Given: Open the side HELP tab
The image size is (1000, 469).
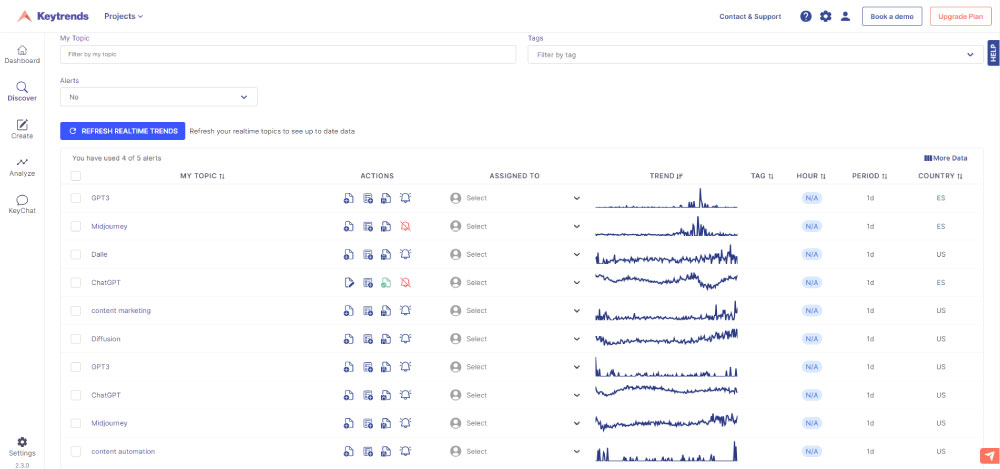Looking at the screenshot, I should (993, 53).
